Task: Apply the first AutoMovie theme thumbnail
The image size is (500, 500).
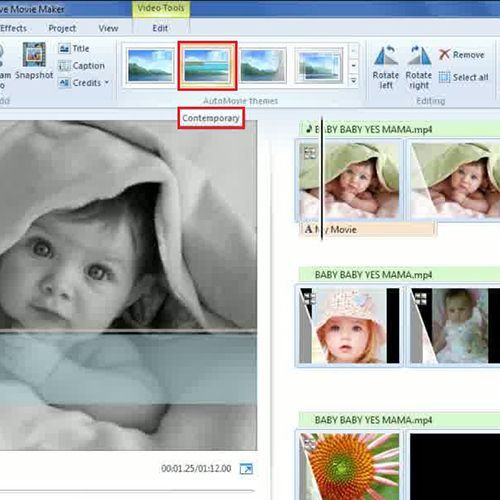Action: pyautogui.click(x=150, y=66)
